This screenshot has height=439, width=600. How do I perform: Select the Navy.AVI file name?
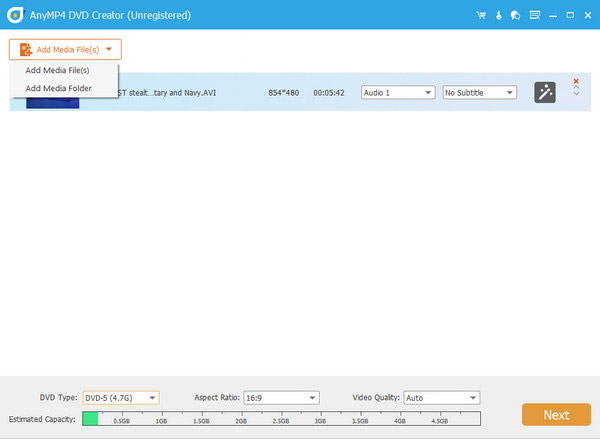click(x=166, y=93)
